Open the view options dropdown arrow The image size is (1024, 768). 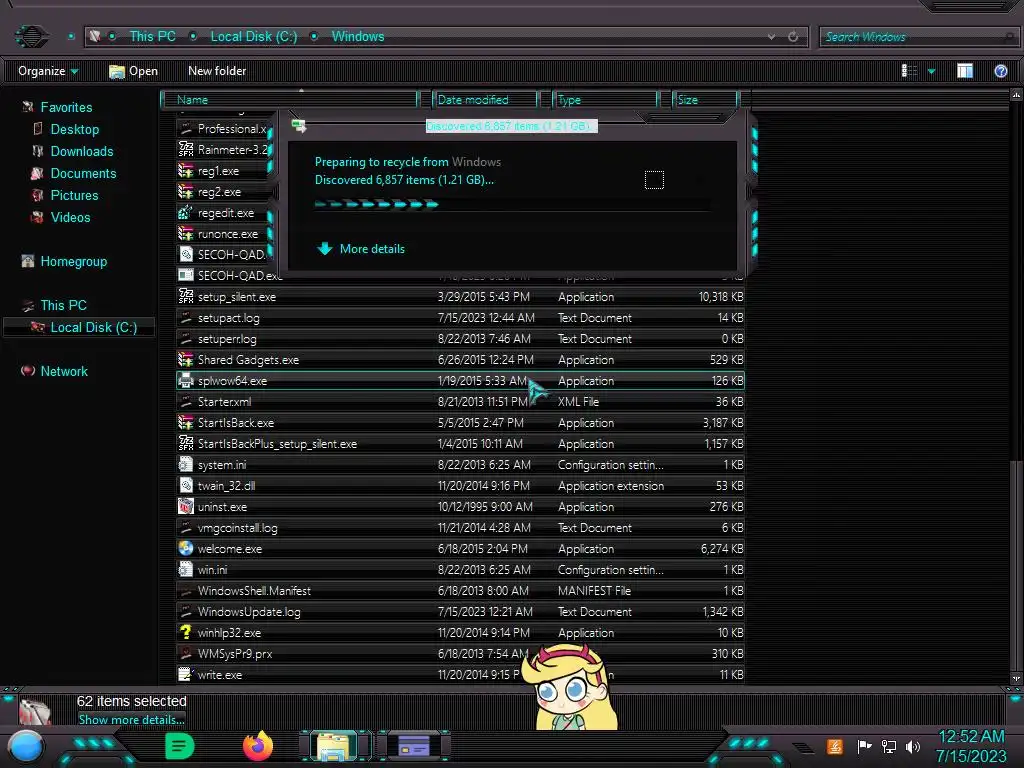[x=931, y=71]
